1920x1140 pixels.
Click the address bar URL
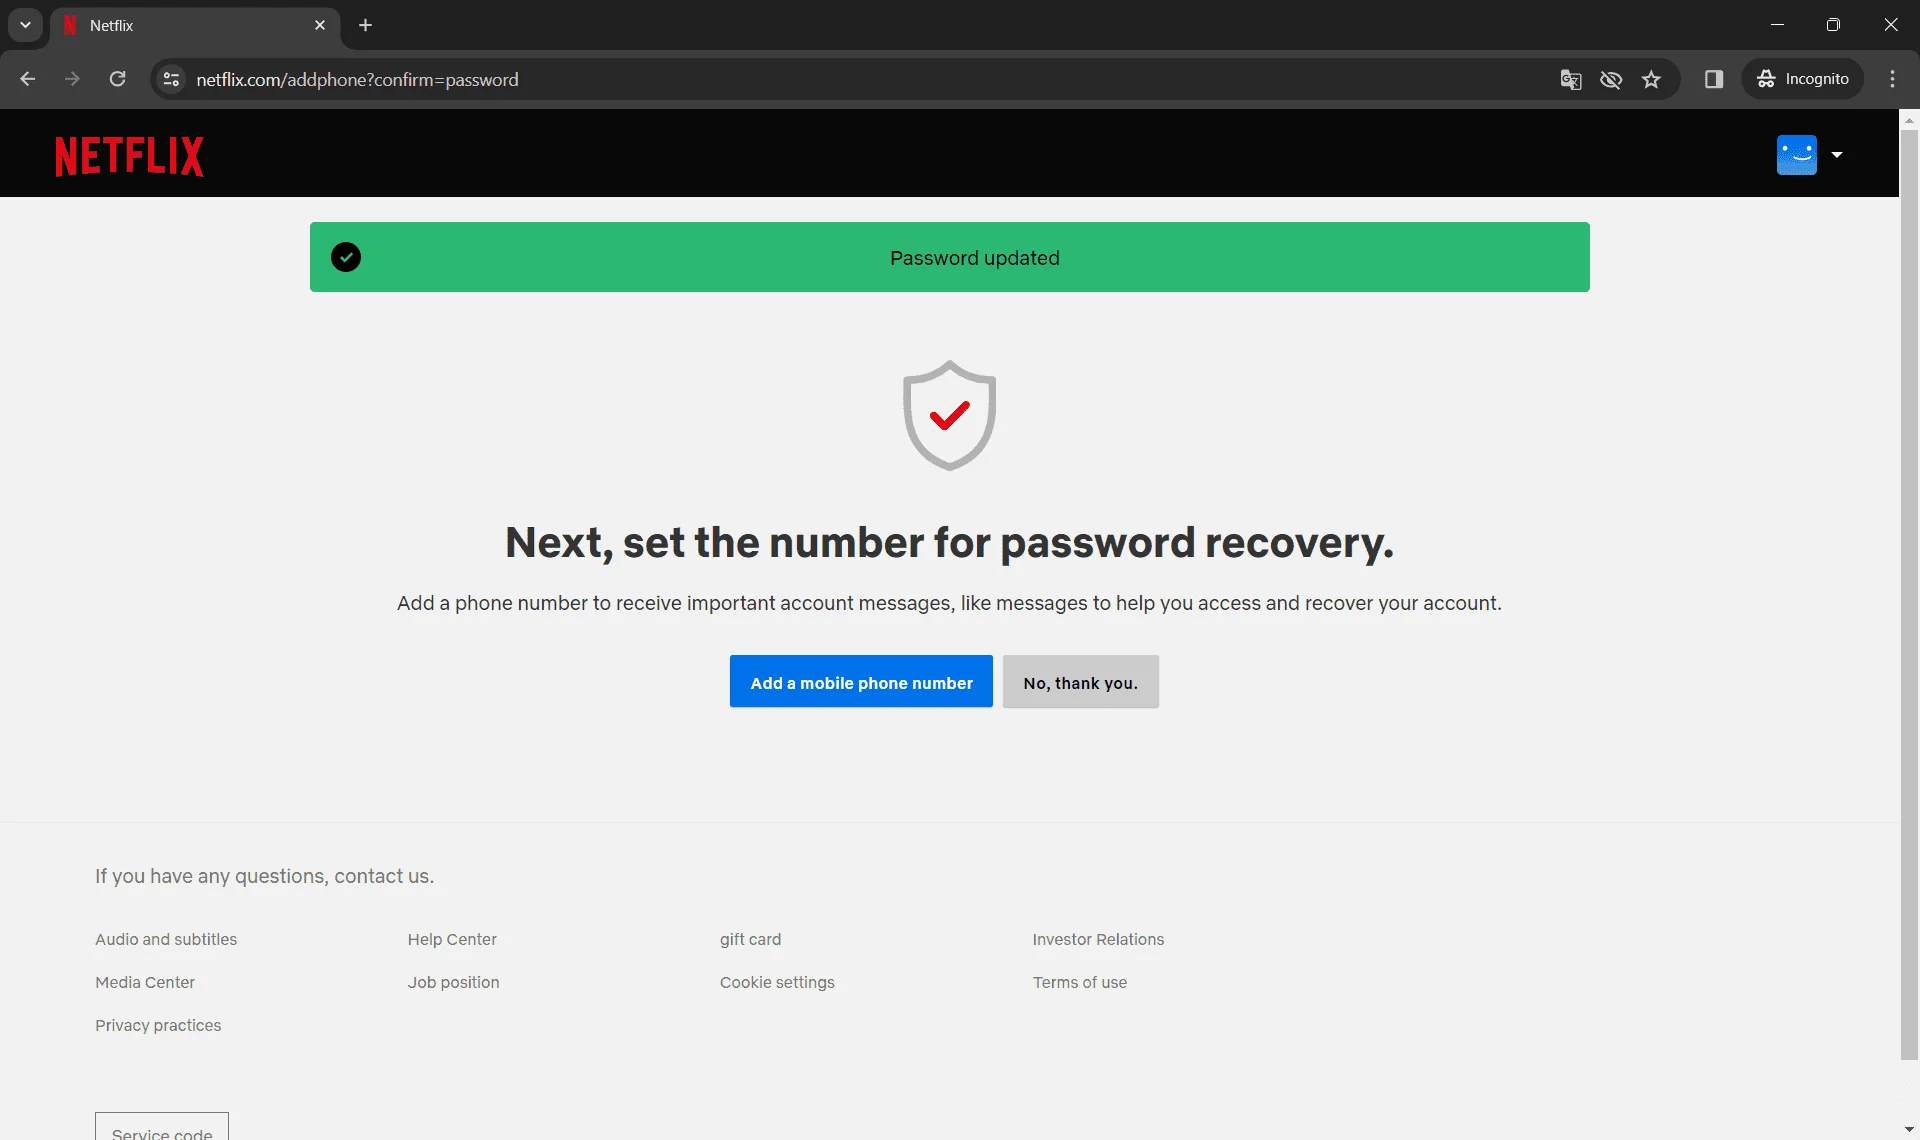click(x=357, y=79)
